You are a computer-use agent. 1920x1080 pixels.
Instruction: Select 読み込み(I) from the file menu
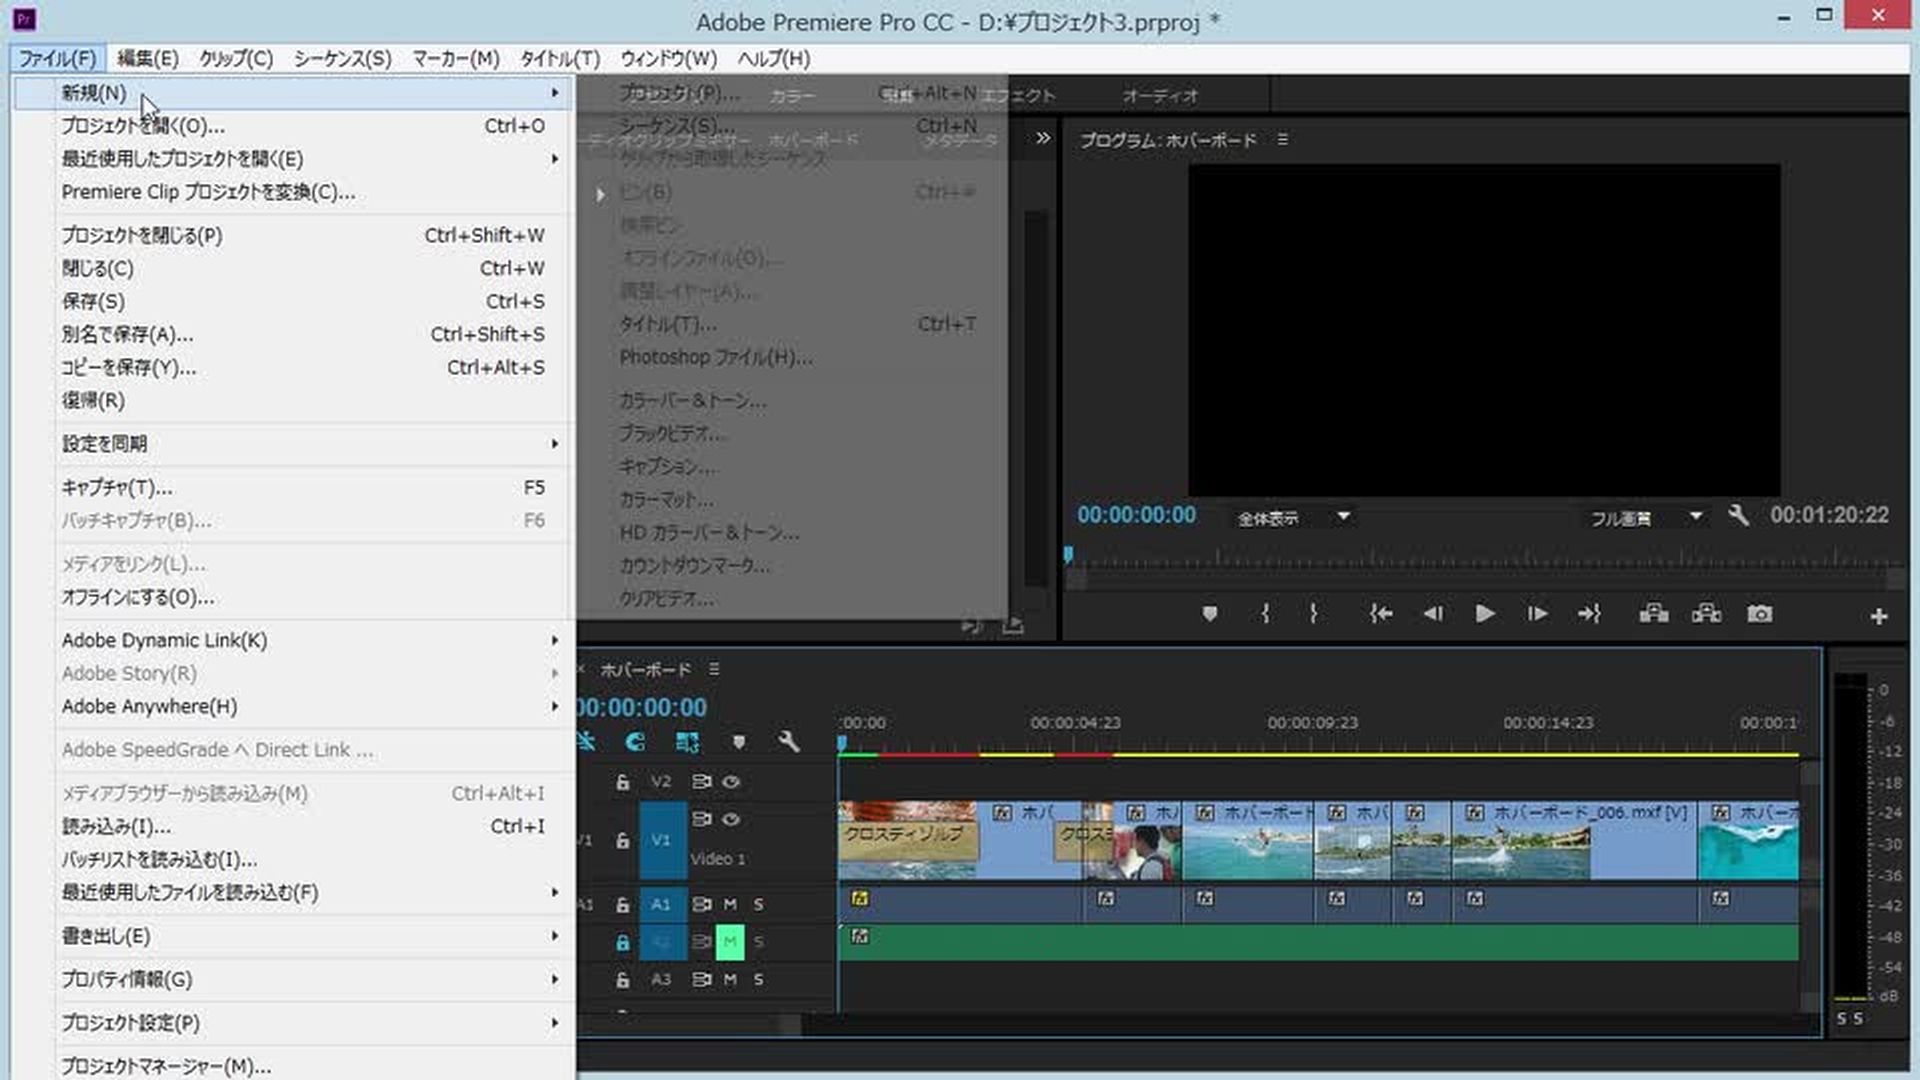tap(116, 827)
